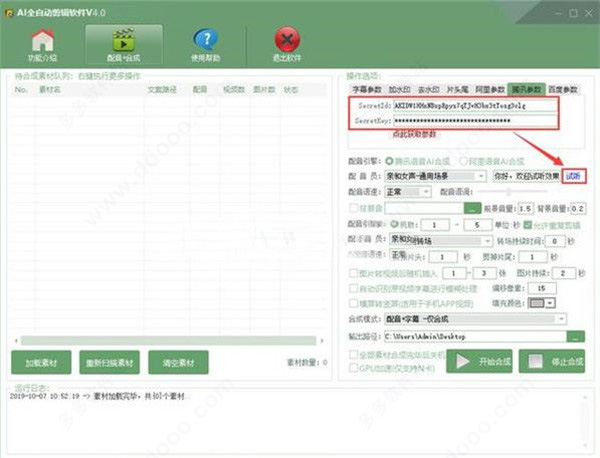Click 重新扫描素材 button
Image resolution: width=600 pixels, height=458 pixels.
109,362
